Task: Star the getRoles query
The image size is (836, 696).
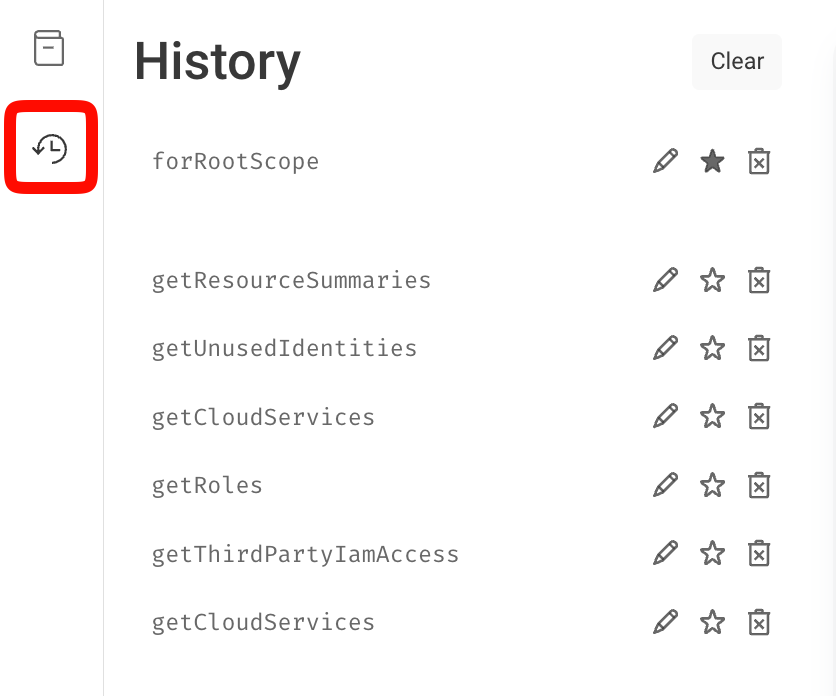Action: point(712,486)
